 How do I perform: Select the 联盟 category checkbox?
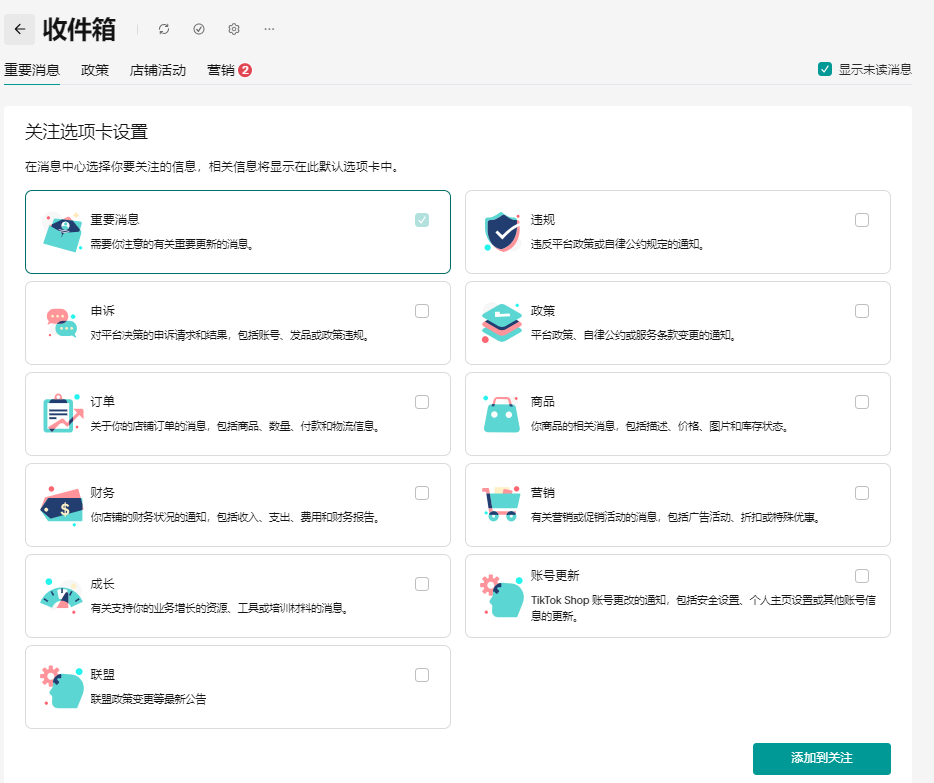[x=422, y=675]
